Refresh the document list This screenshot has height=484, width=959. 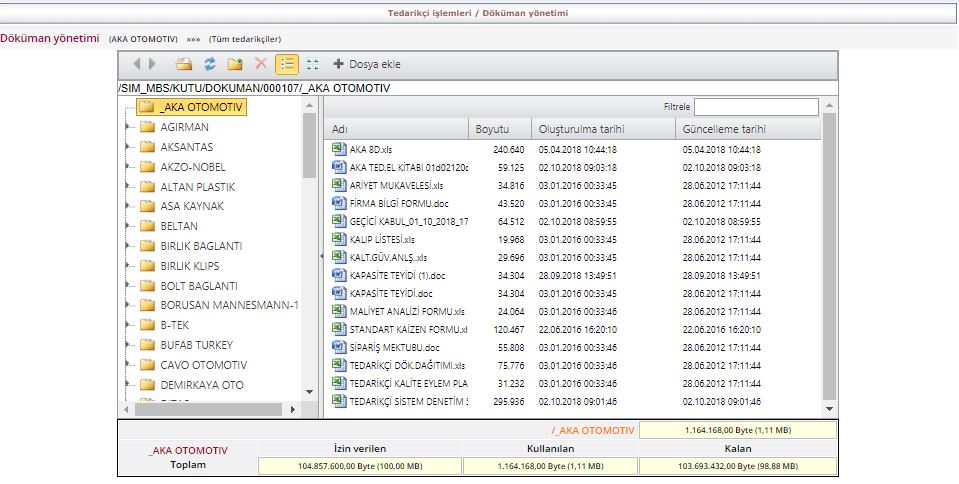pos(210,64)
